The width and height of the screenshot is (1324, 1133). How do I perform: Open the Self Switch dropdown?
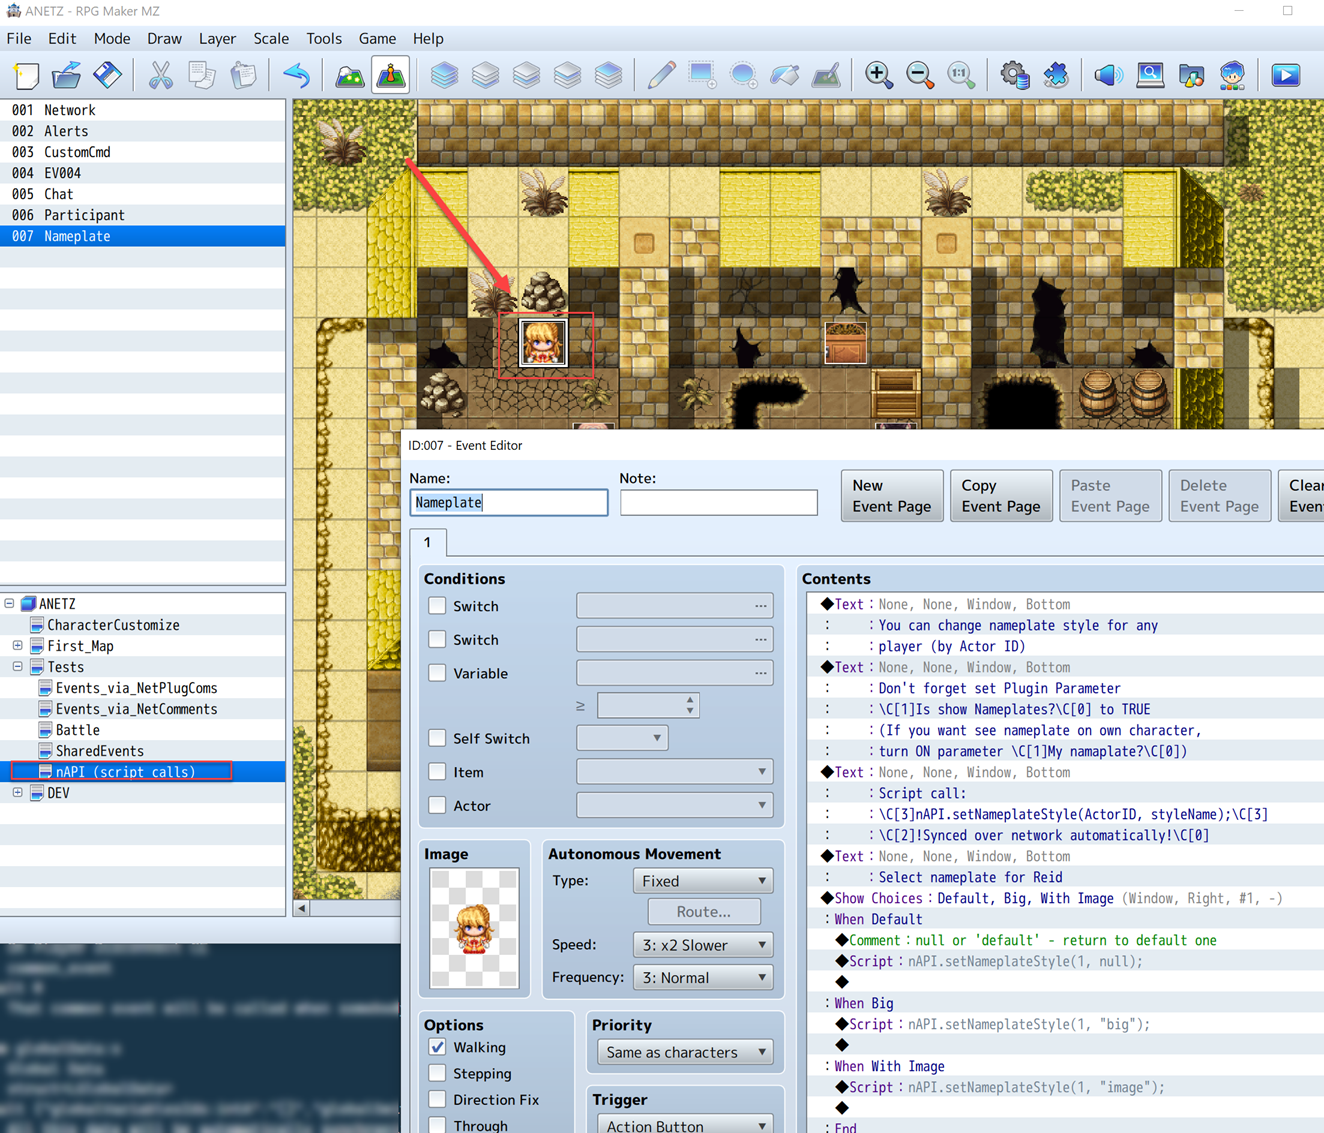[622, 738]
